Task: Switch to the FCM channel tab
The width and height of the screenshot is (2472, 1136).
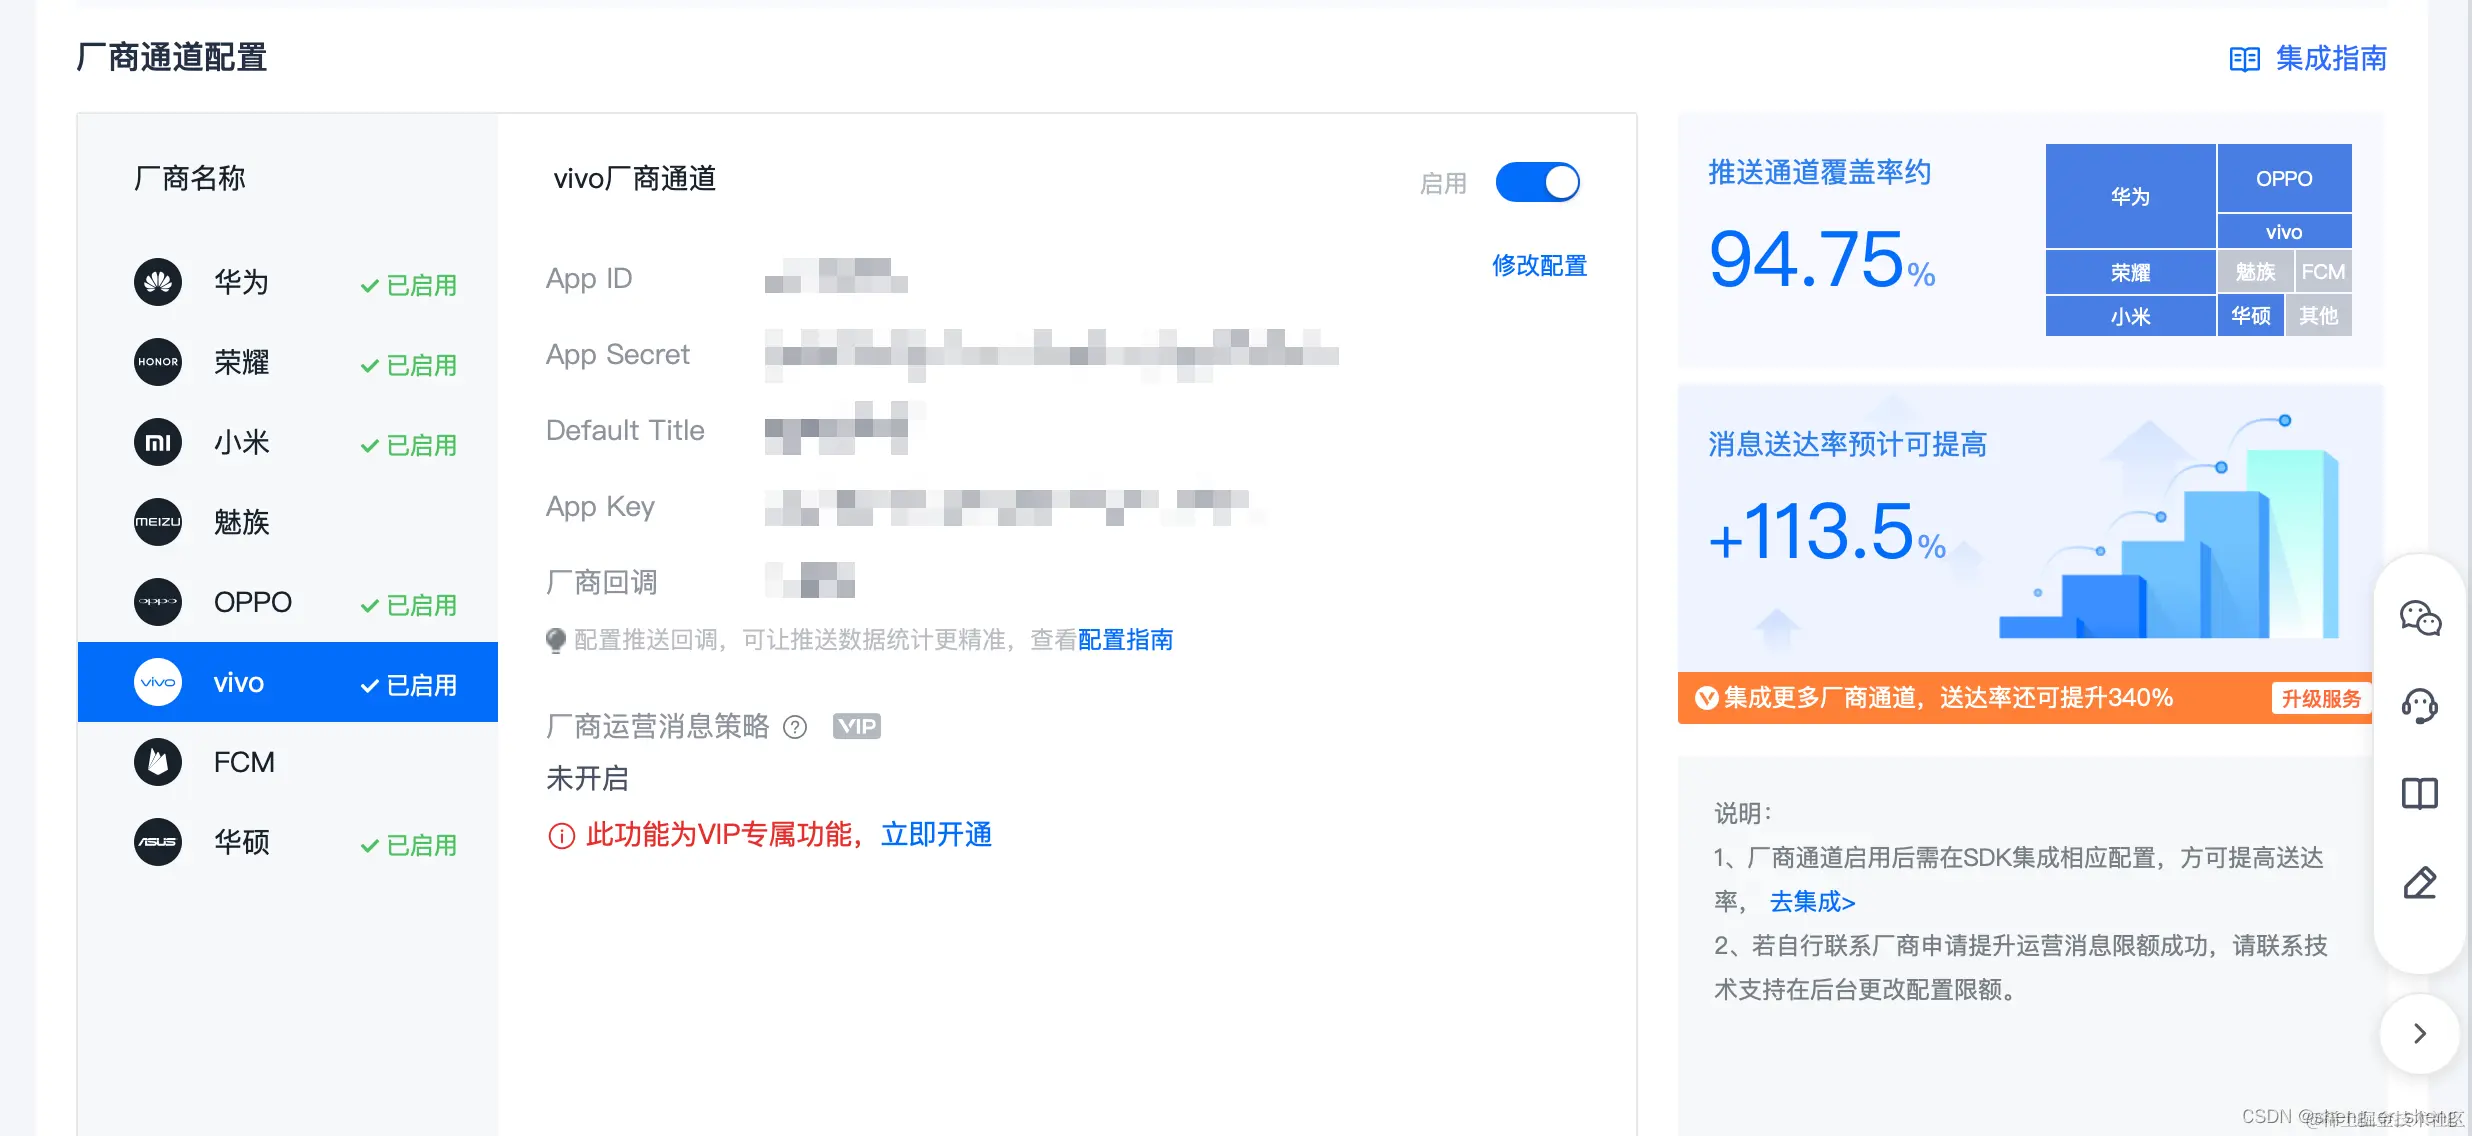Action: coord(243,762)
